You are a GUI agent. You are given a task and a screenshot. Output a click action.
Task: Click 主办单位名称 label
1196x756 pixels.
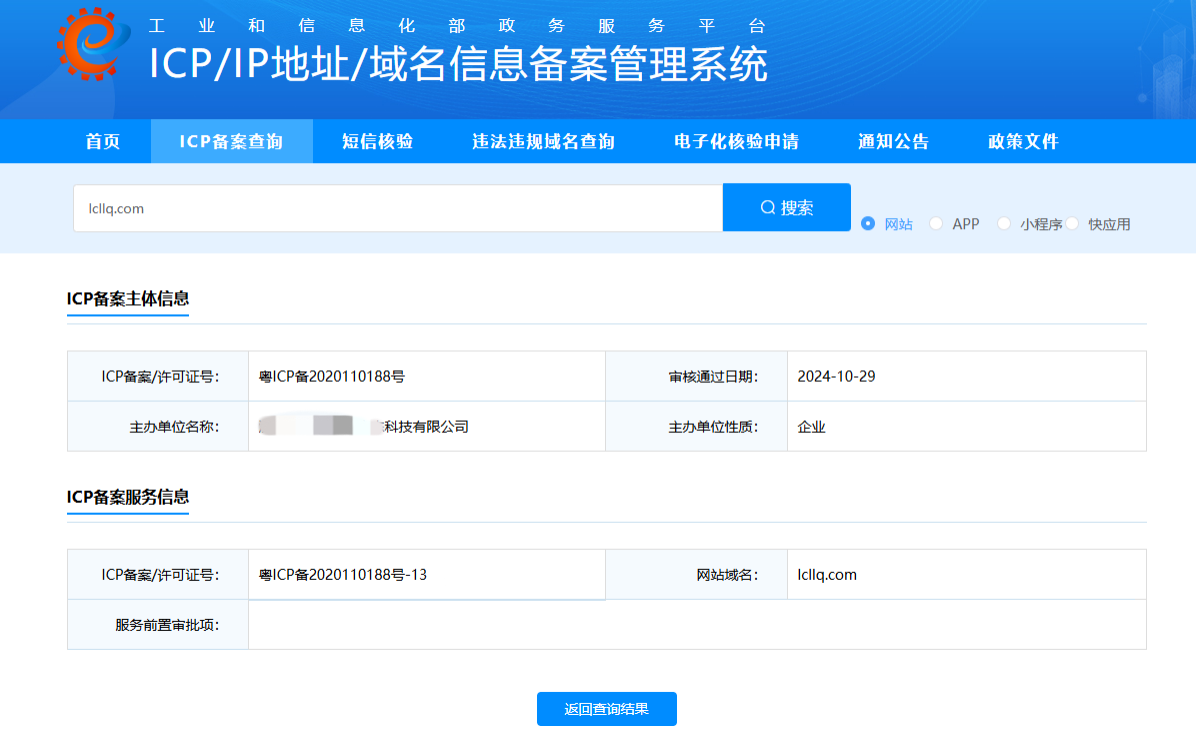[x=174, y=426]
